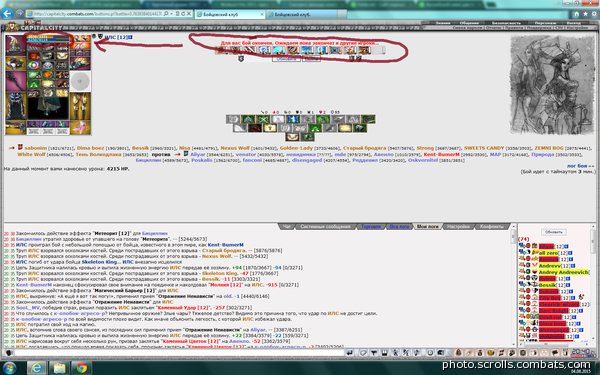The image size is (600, 375).
Task: Click the browser back arrow button
Action: coord(7,14)
